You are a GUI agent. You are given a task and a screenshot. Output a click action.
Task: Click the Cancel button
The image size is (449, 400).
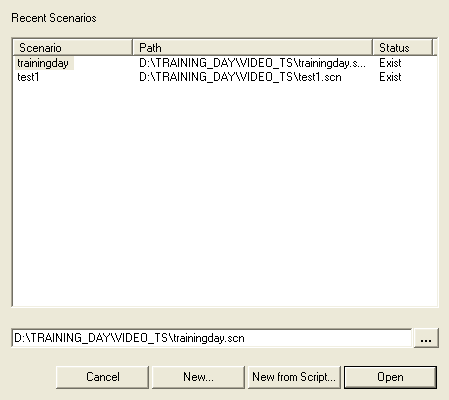click(102, 377)
